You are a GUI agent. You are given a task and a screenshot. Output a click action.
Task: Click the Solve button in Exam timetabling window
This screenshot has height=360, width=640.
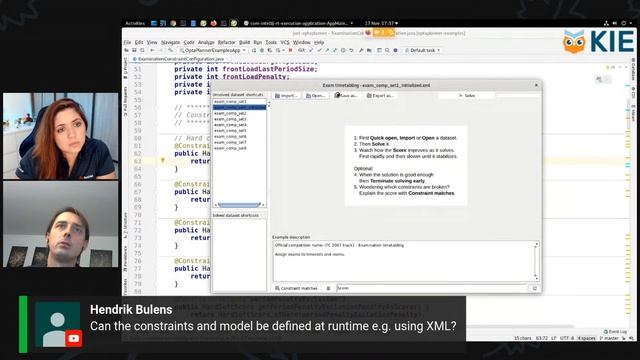(467, 96)
